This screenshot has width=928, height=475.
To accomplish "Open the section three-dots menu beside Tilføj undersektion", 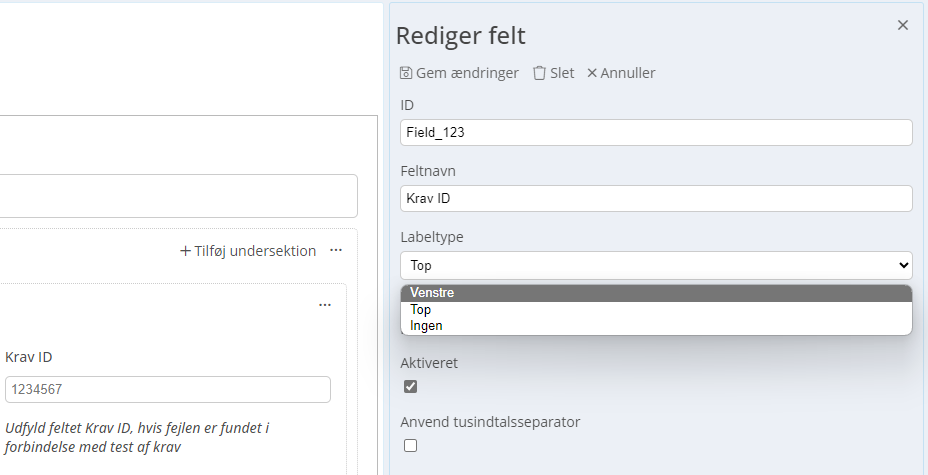I will click(x=336, y=250).
